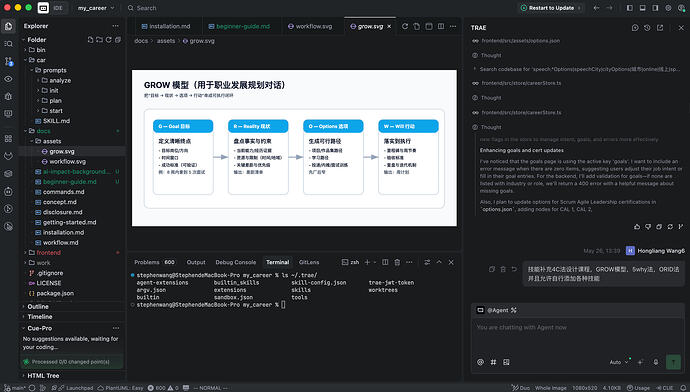Open the Auto model dropdown in chat

(619, 362)
